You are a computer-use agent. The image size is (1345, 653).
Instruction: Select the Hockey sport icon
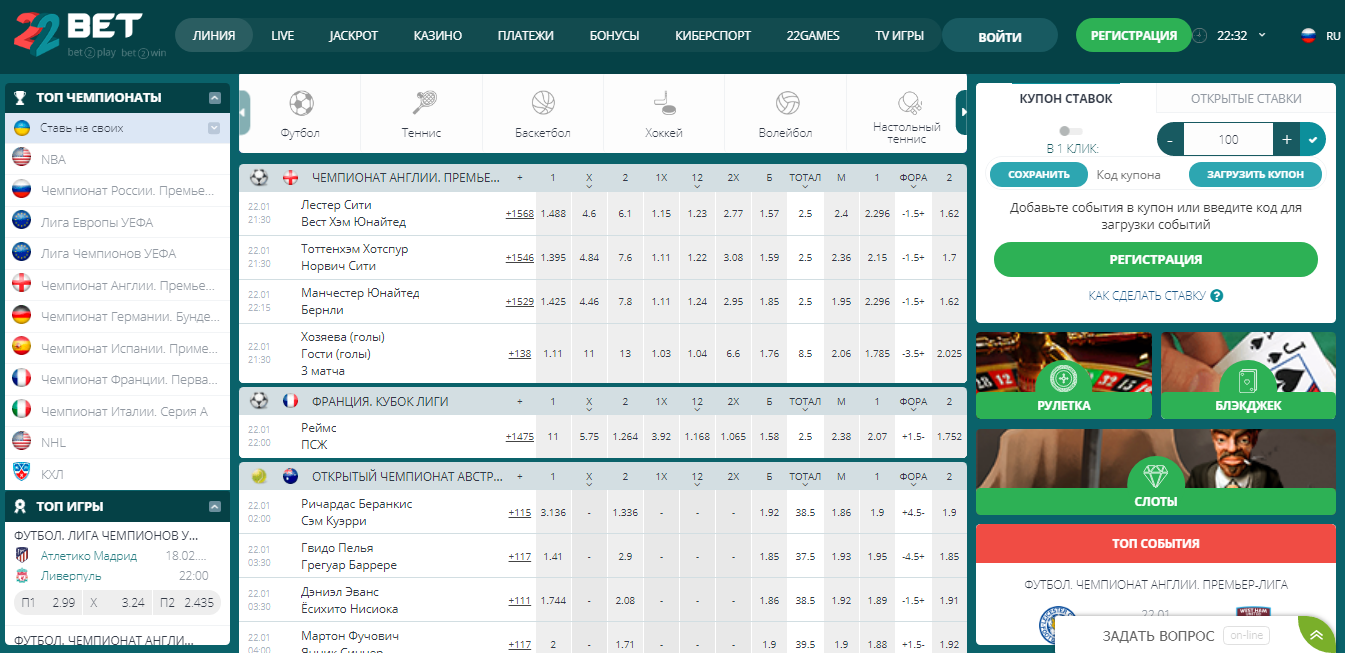665,103
